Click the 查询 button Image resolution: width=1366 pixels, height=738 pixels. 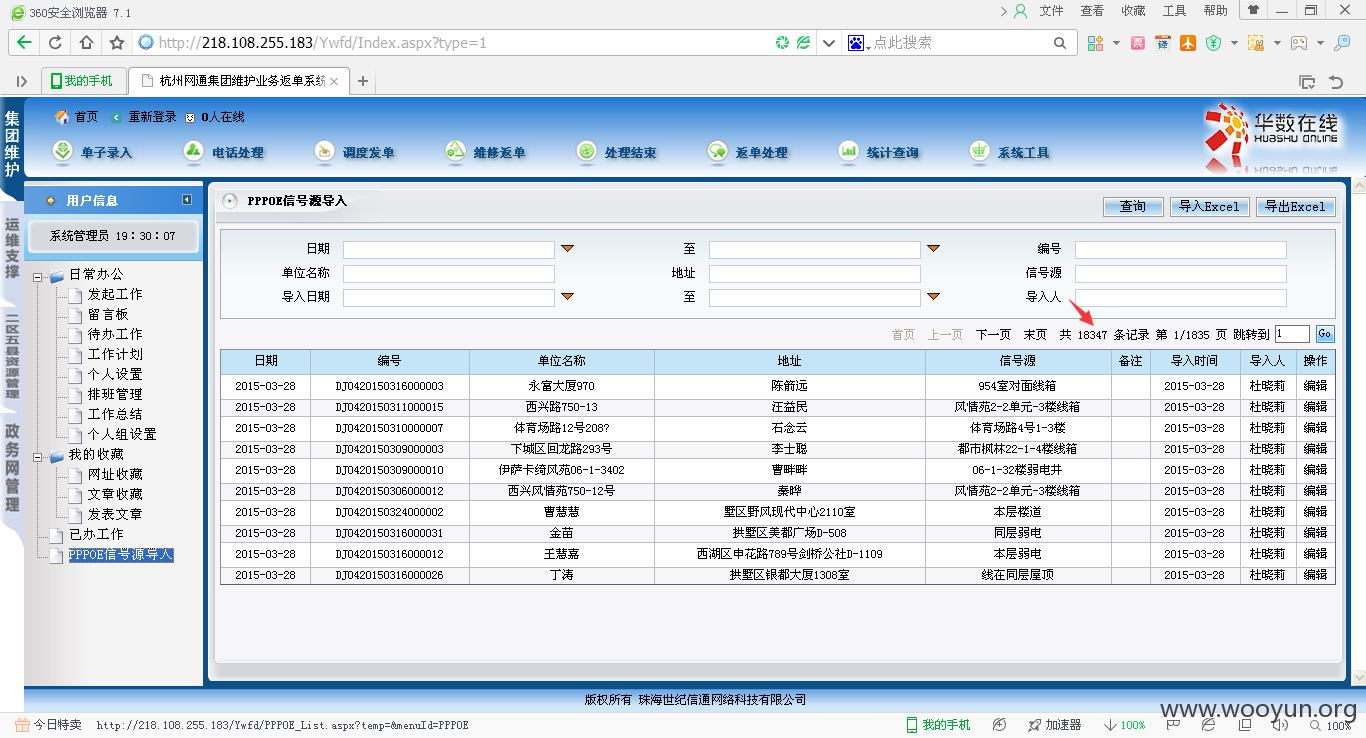pos(1133,206)
